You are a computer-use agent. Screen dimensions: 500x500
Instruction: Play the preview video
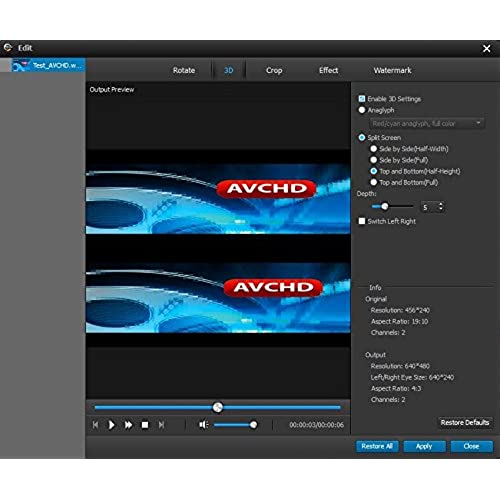coord(111,425)
